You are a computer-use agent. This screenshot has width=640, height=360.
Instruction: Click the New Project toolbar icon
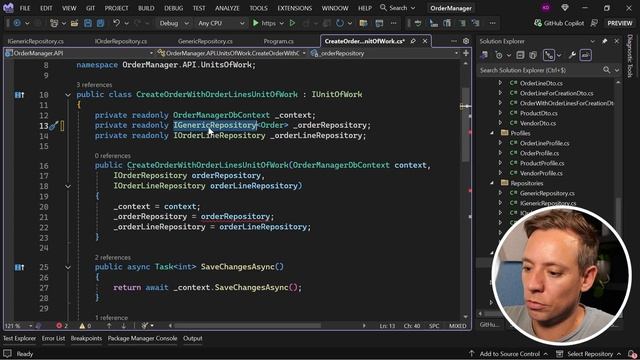[54, 23]
